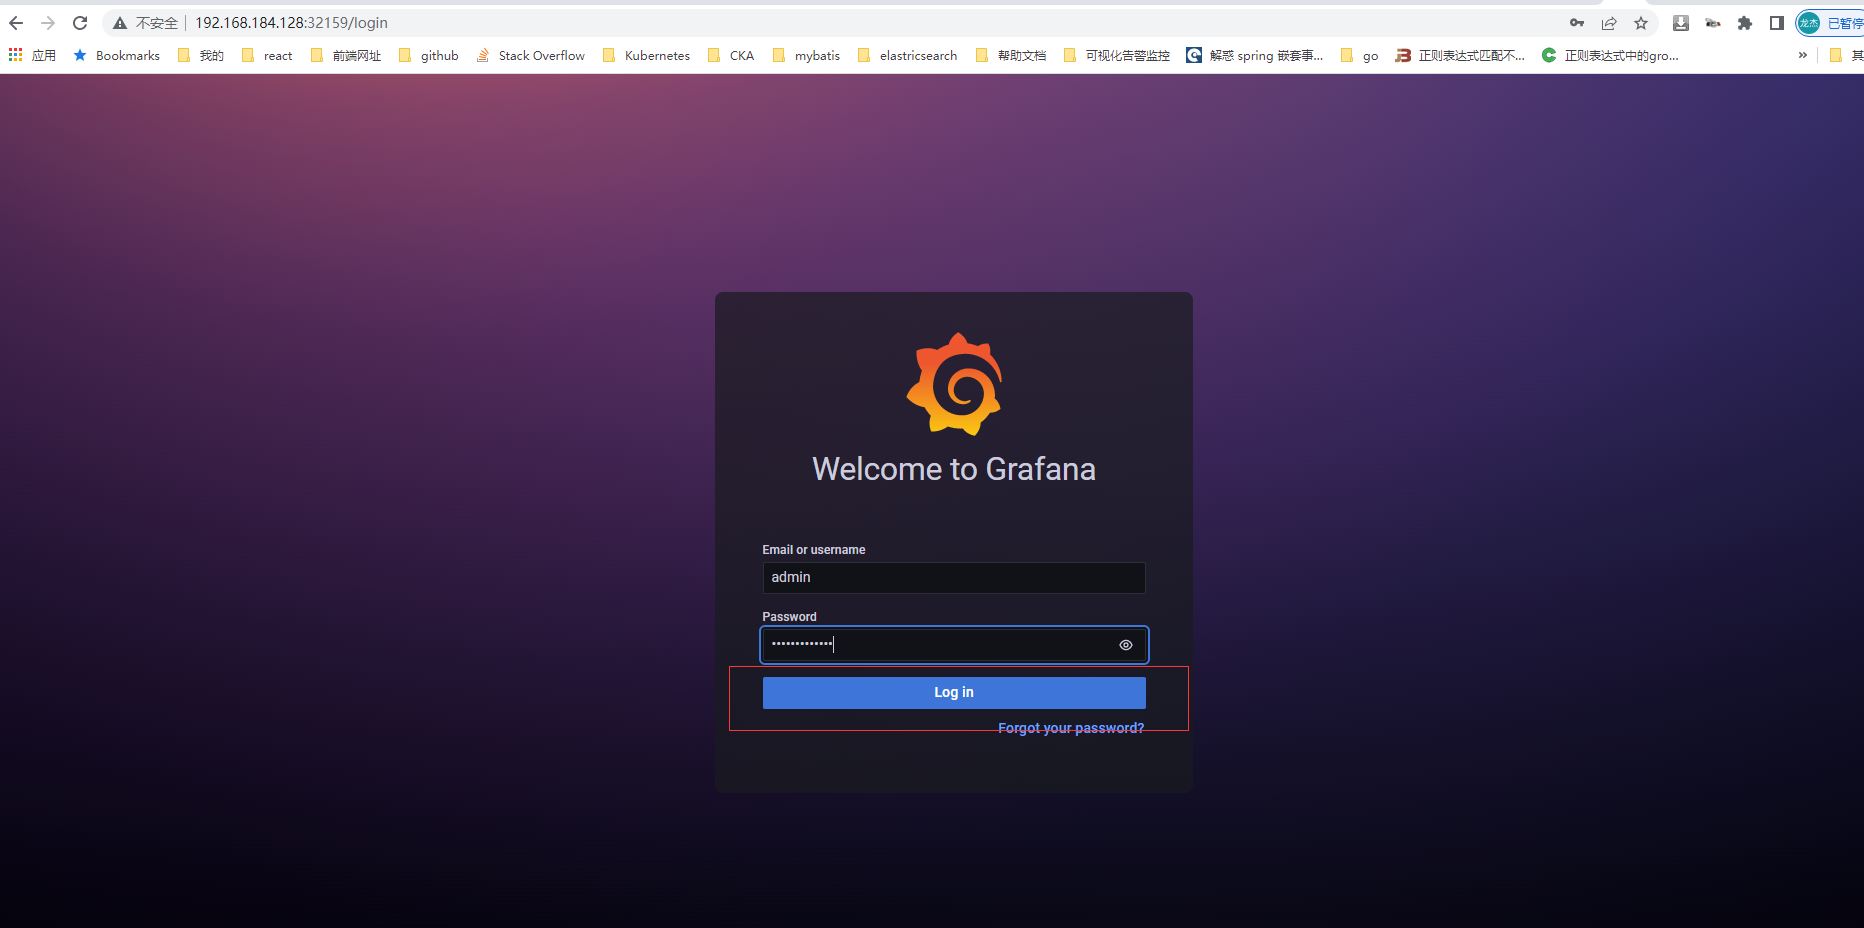This screenshot has height=928, width=1864.
Task: Open the CKA bookmark folder
Action: 731,55
